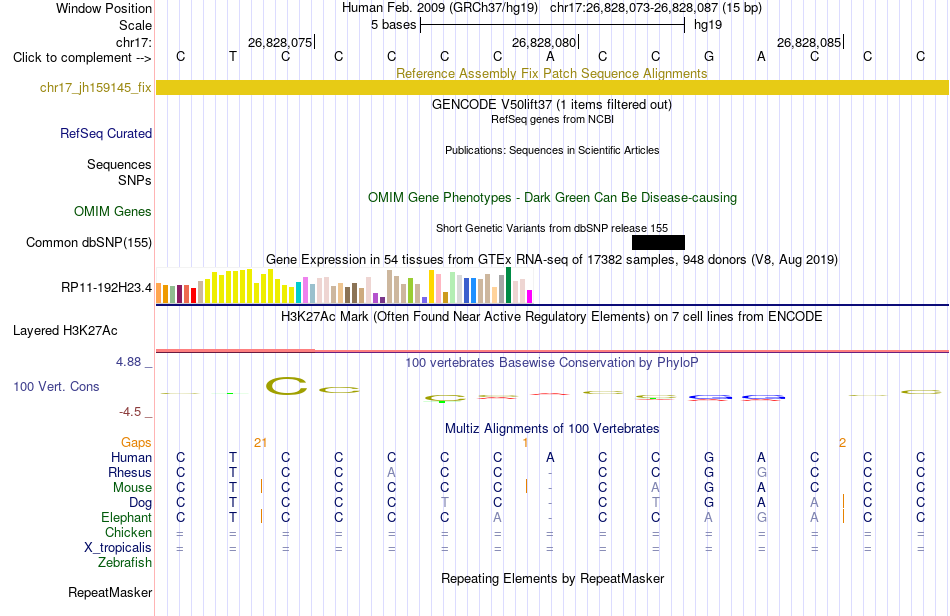Image resolution: width=950 pixels, height=616 pixels.
Task: Open the RP11-192H23.4 GTEx label
Action: 106,287
